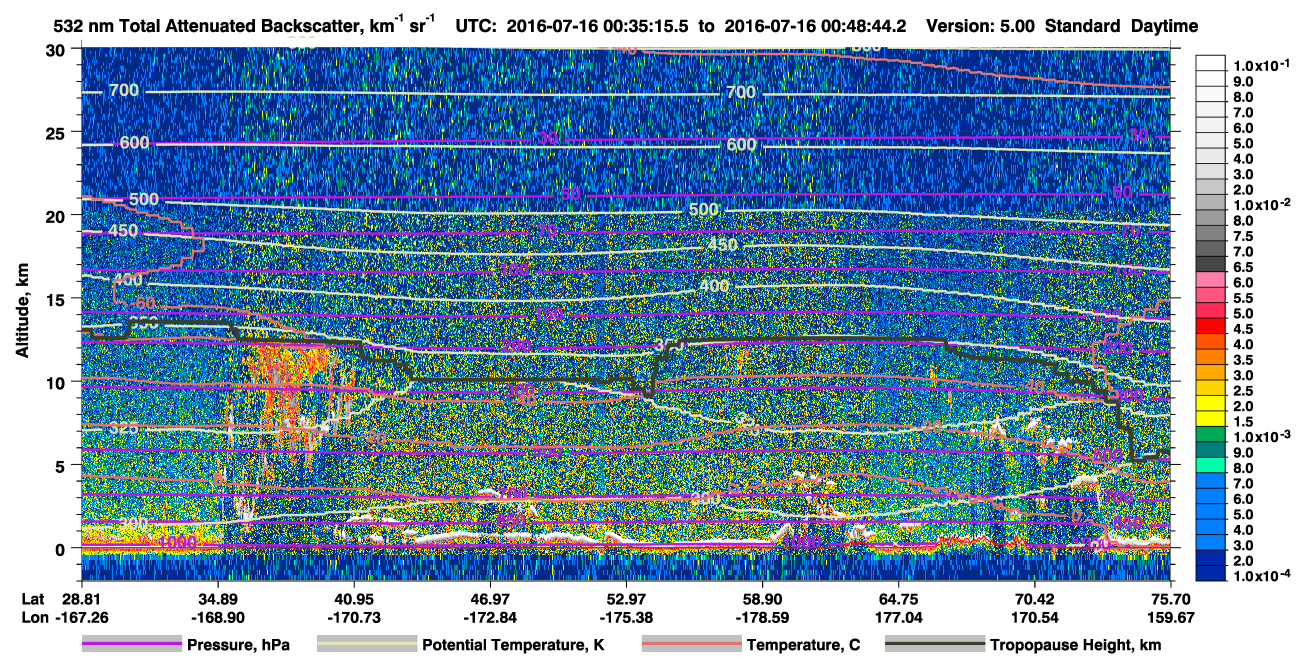Screen dimensions: 1300x667
Task: Click the 'Lat' row label
Action: [x=33, y=598]
